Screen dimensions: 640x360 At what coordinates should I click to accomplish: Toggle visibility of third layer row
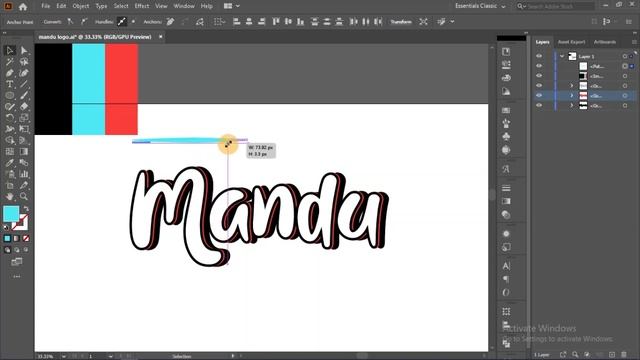point(539,76)
